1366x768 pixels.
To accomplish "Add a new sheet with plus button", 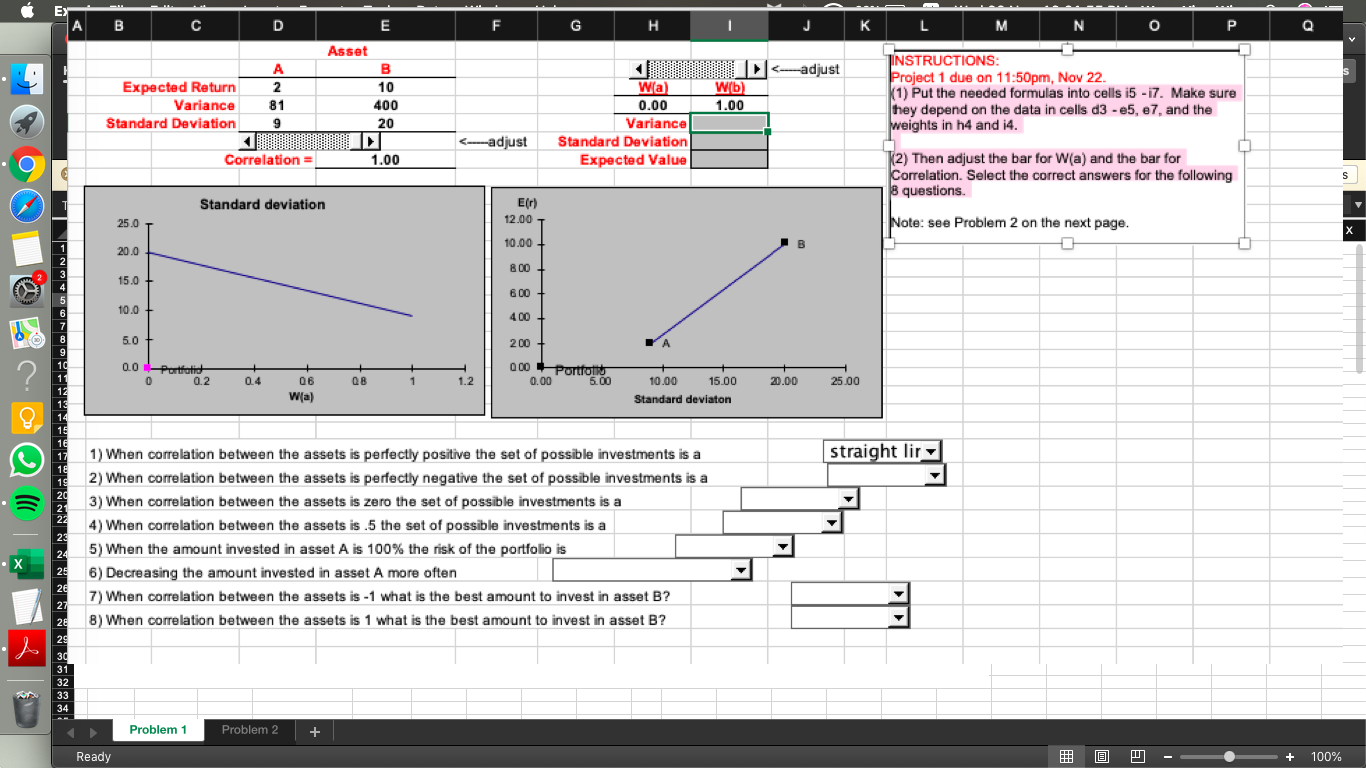I will 314,731.
